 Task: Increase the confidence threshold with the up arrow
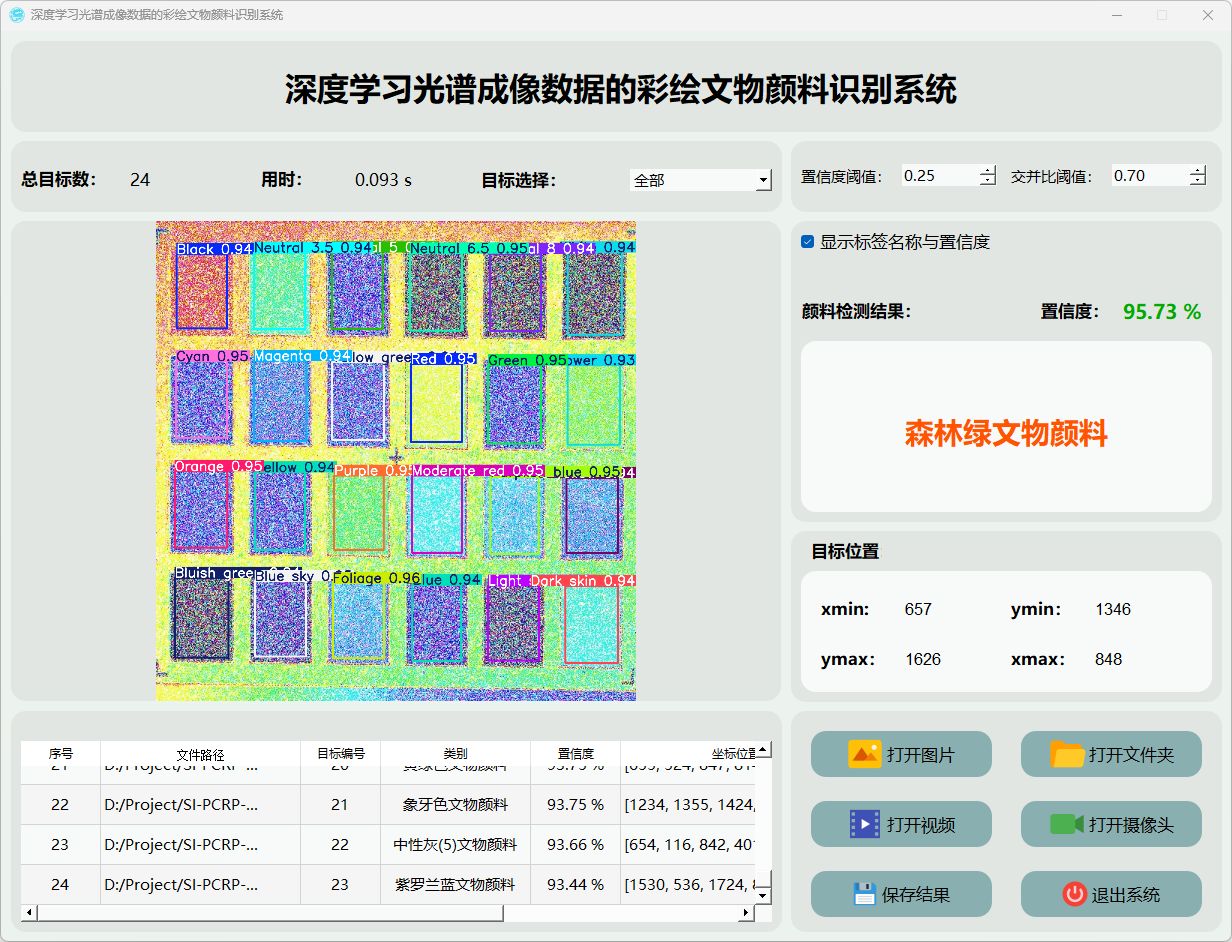click(988, 171)
